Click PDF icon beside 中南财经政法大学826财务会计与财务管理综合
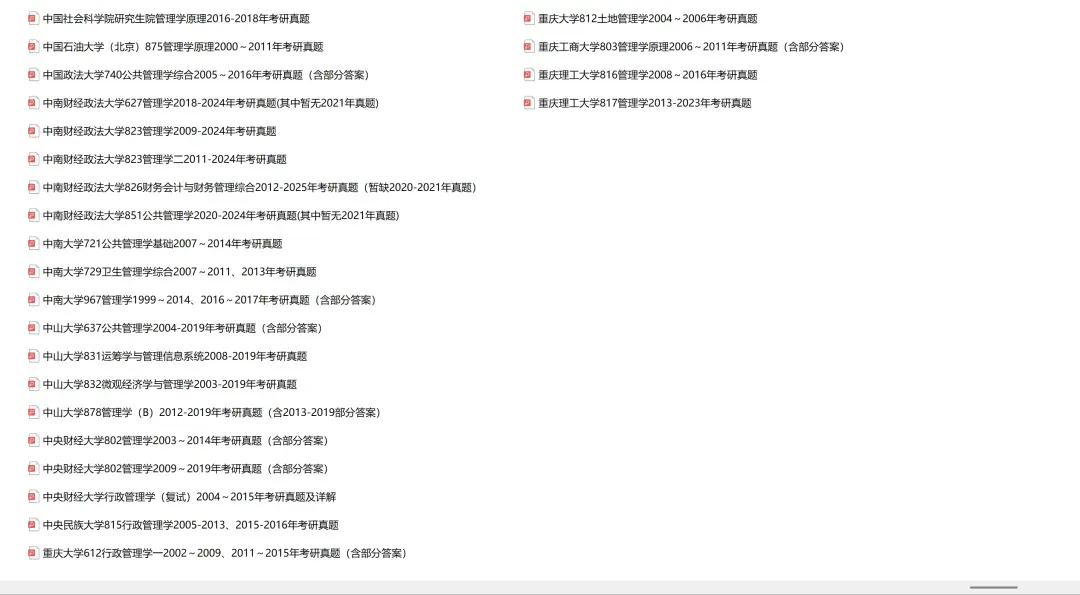1080x595 pixels. [x=33, y=187]
